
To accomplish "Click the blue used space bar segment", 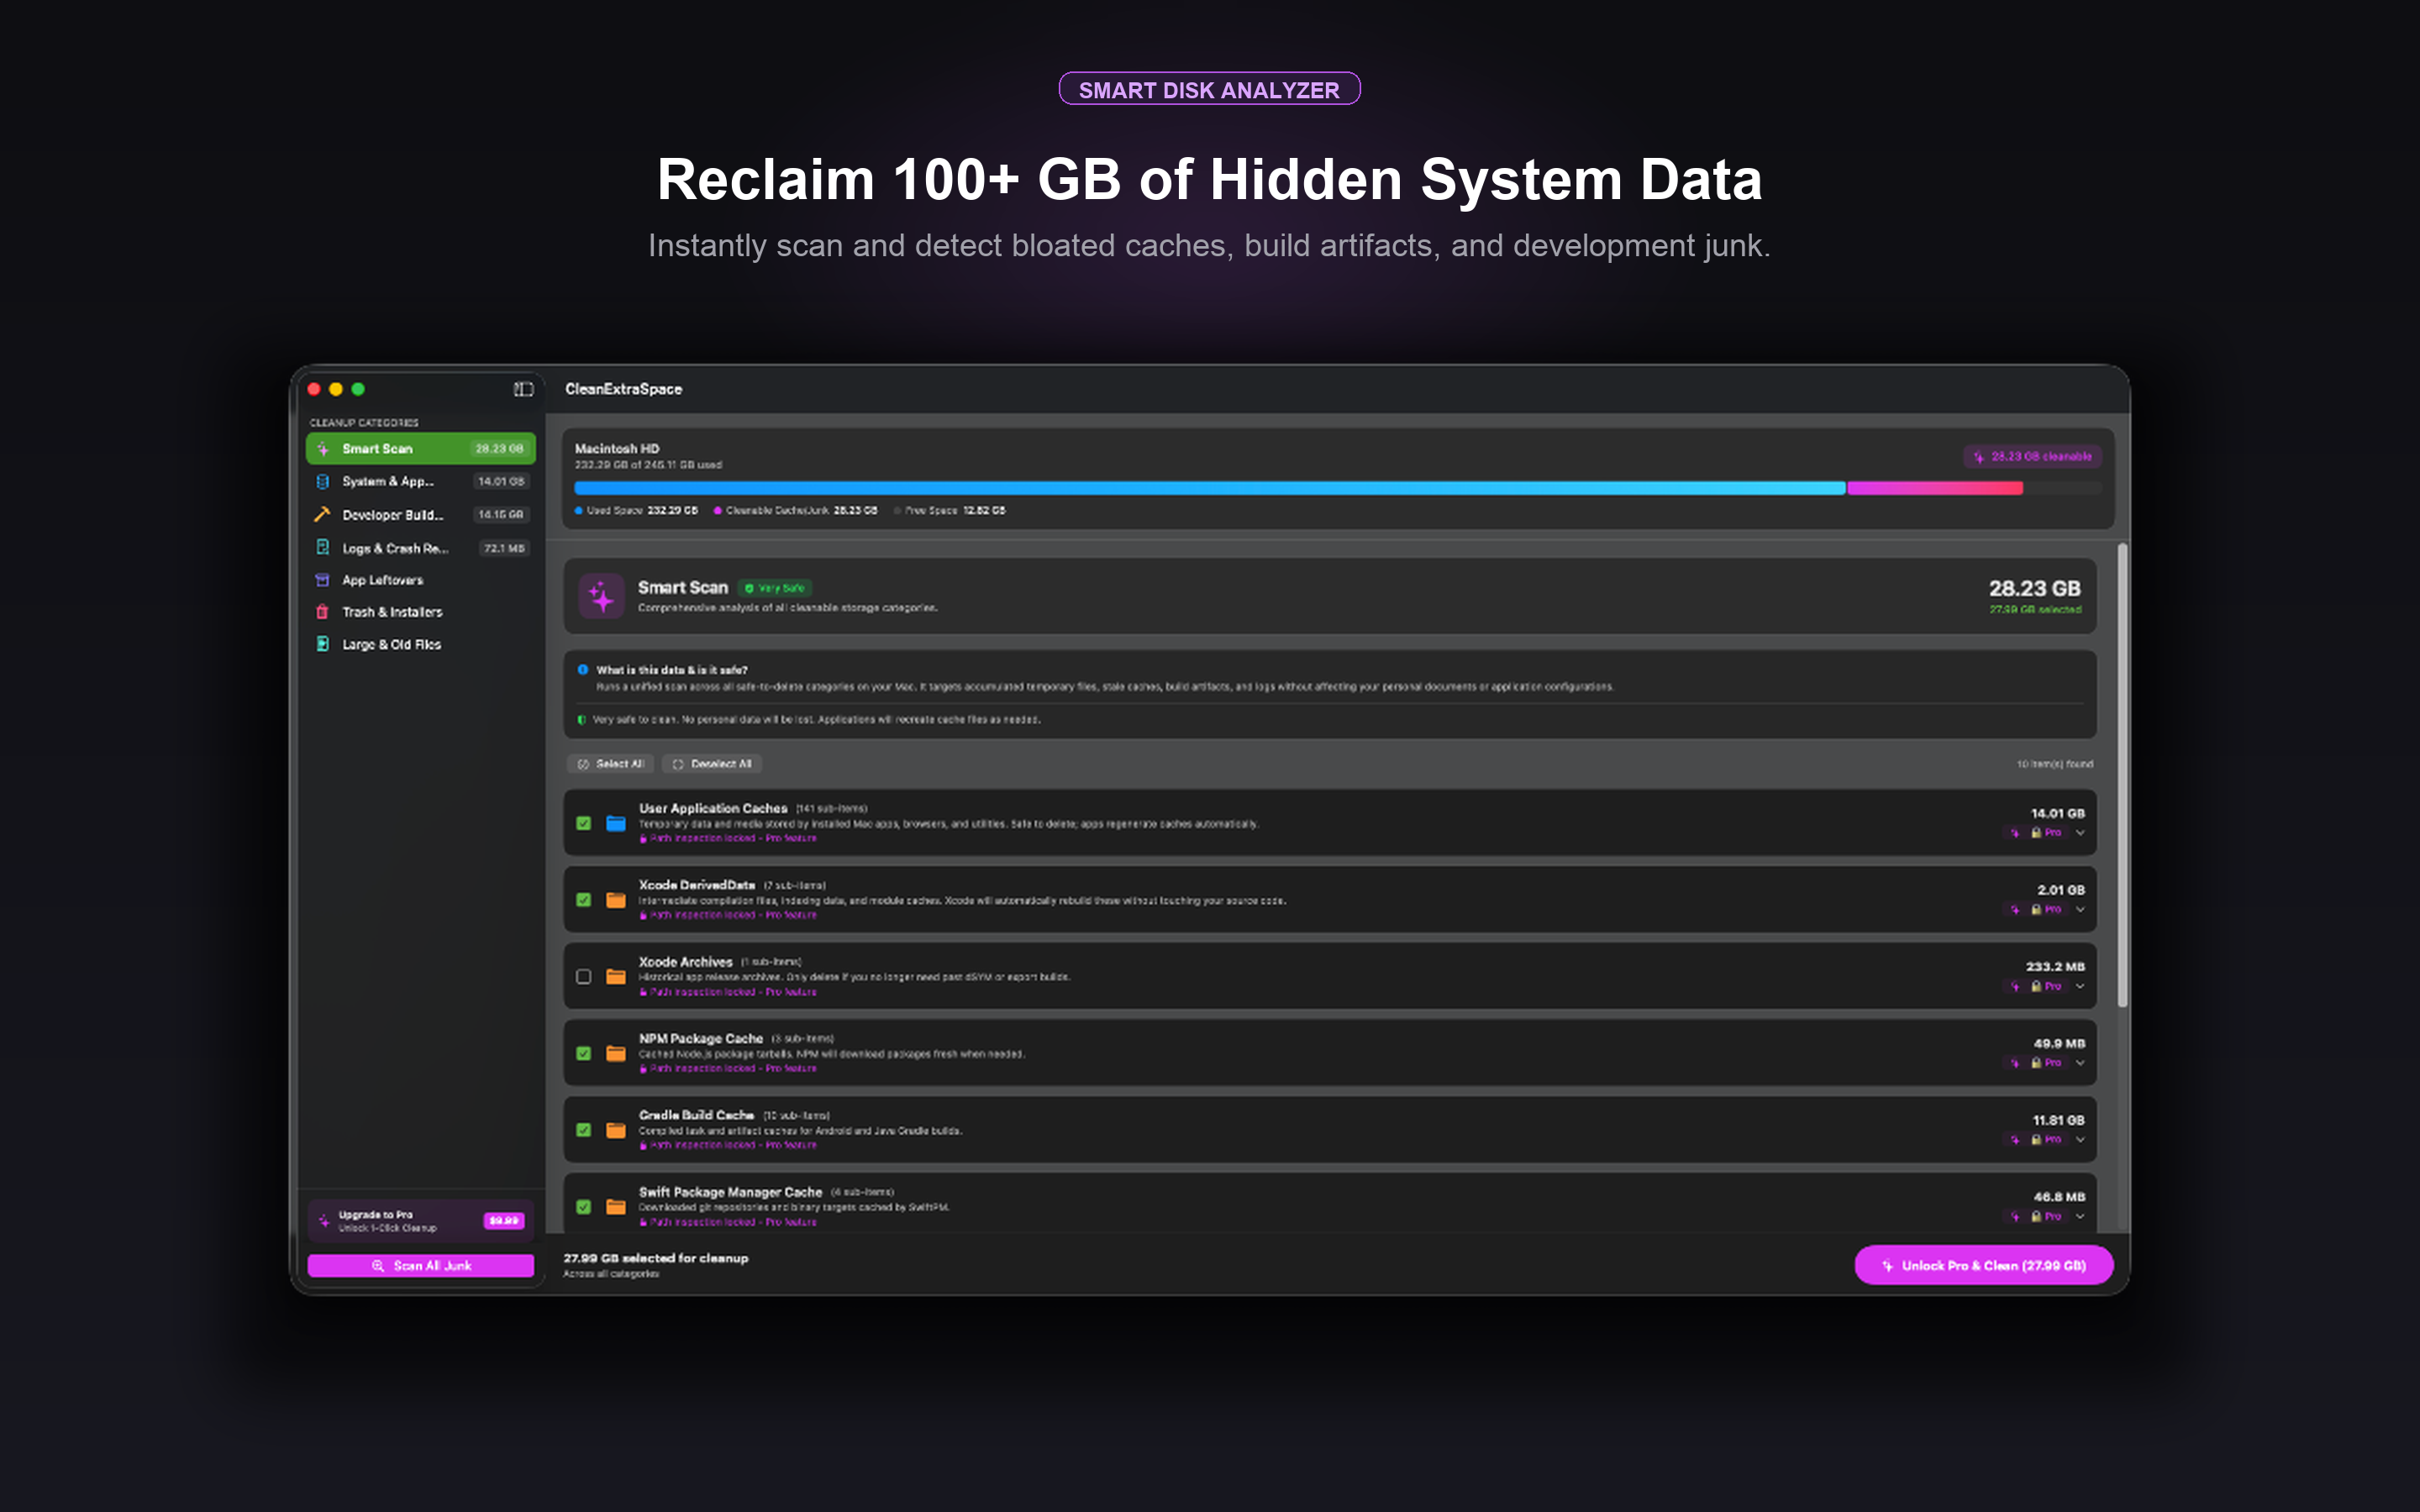I will pos(1209,488).
